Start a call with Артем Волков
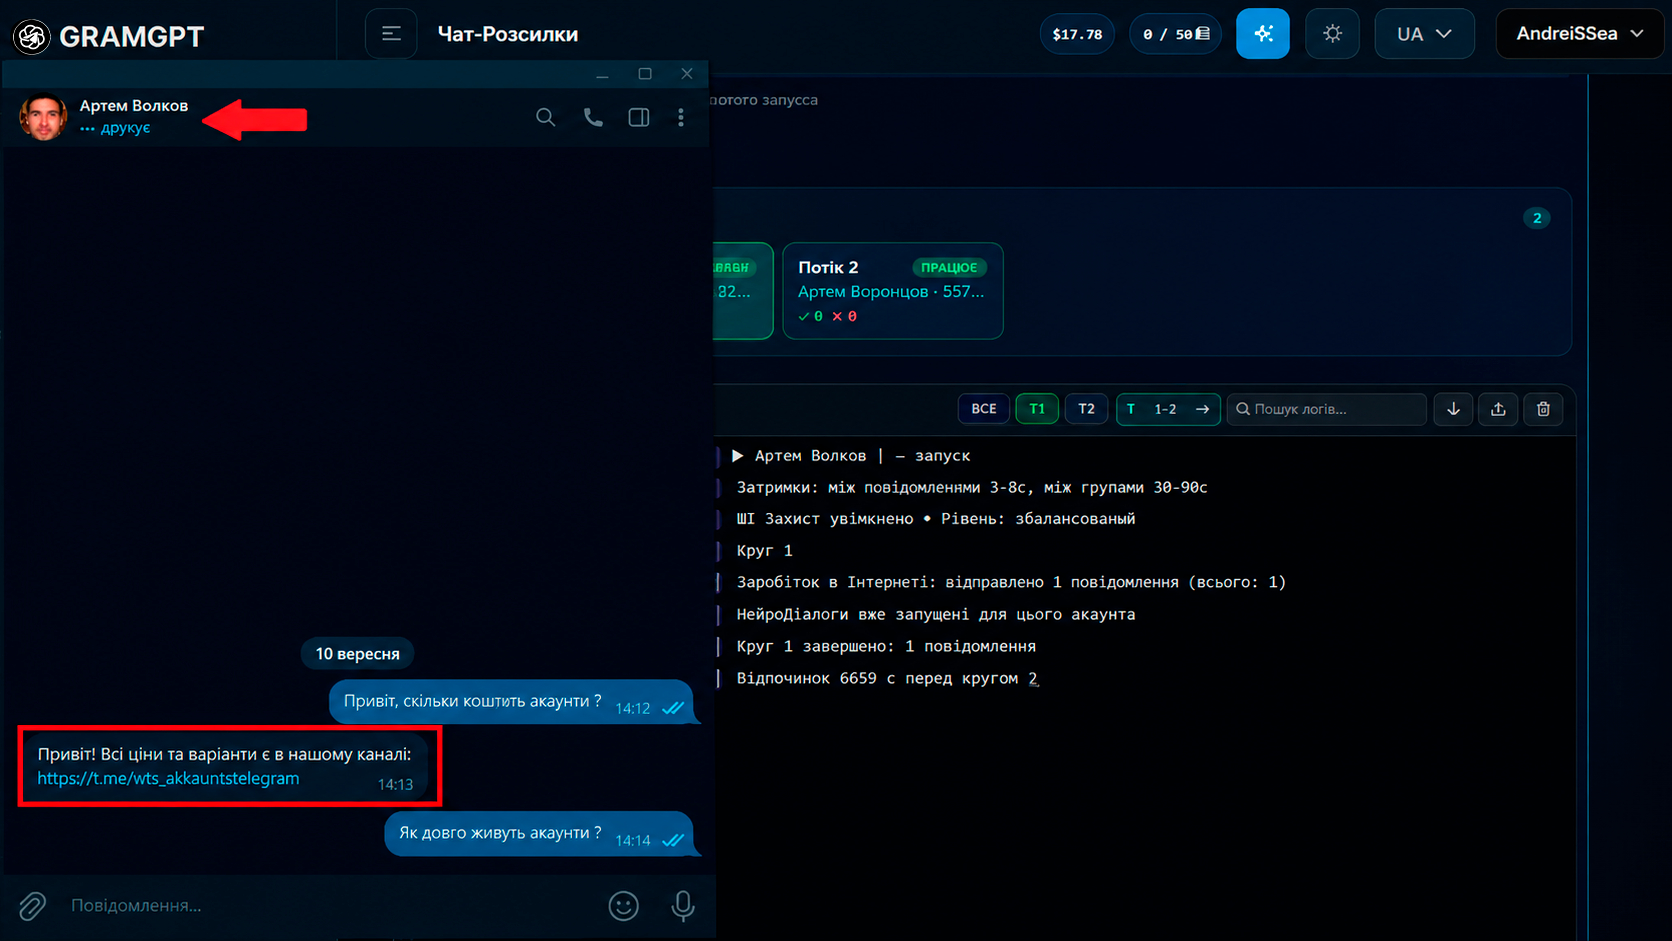This screenshot has width=1672, height=941. click(593, 117)
